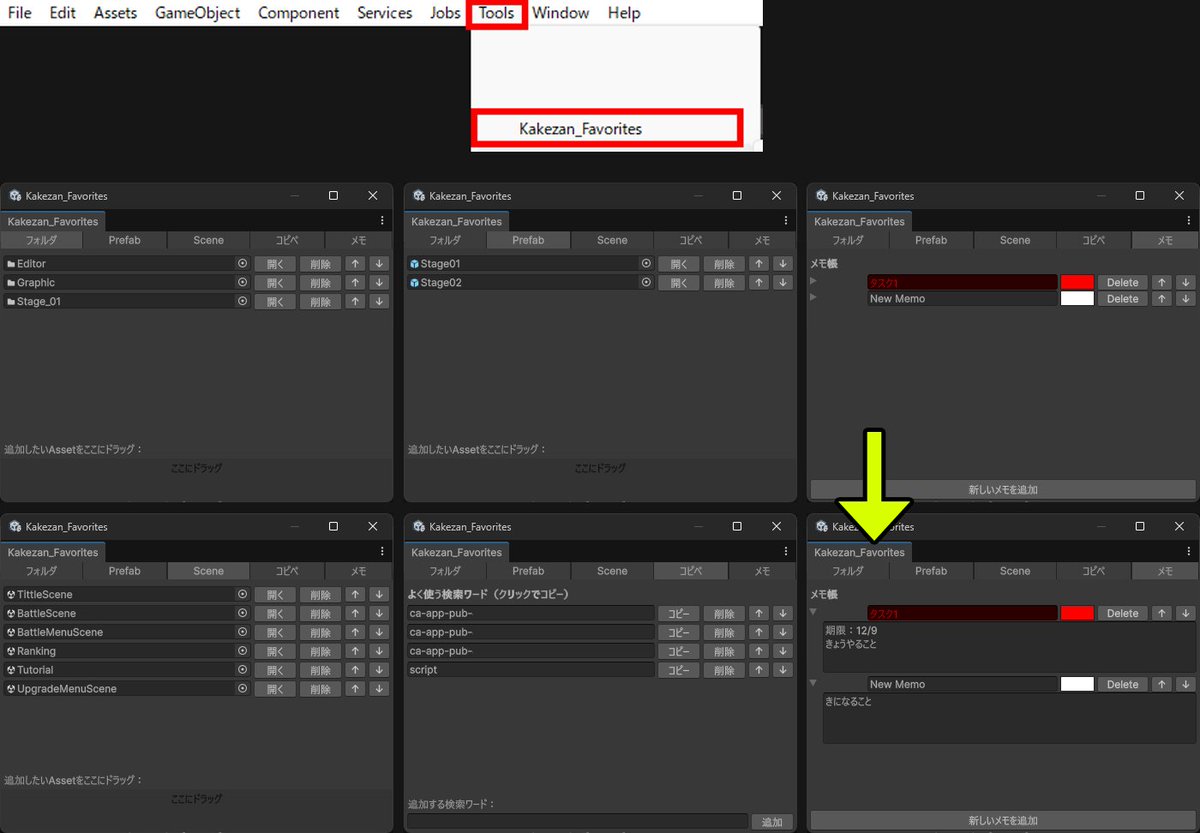Open the kebab options menu in the Editor/Graphic folder window

click(382, 221)
